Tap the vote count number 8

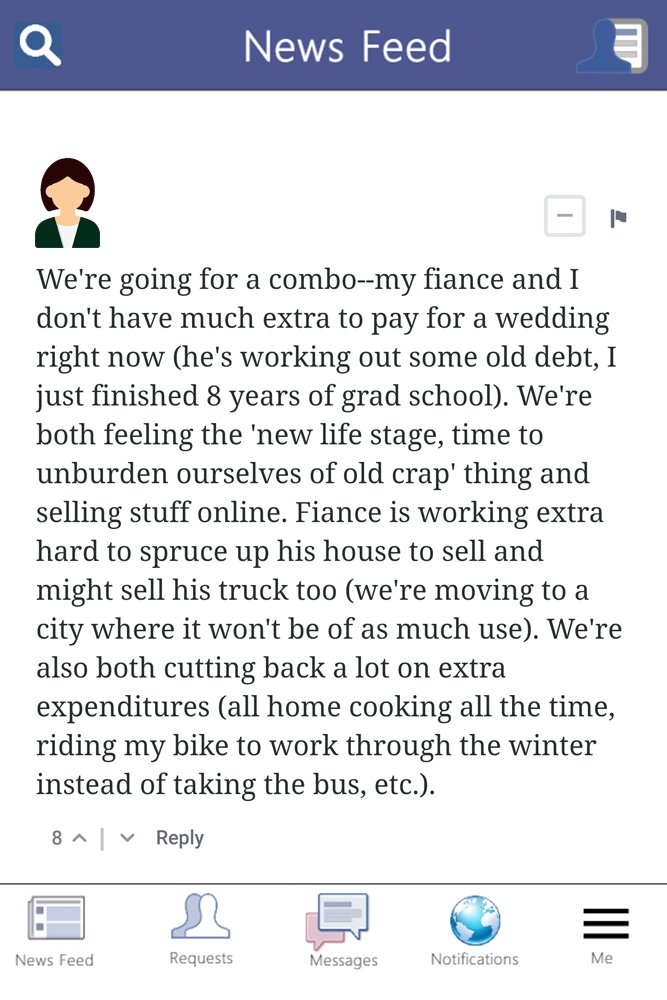[57, 838]
